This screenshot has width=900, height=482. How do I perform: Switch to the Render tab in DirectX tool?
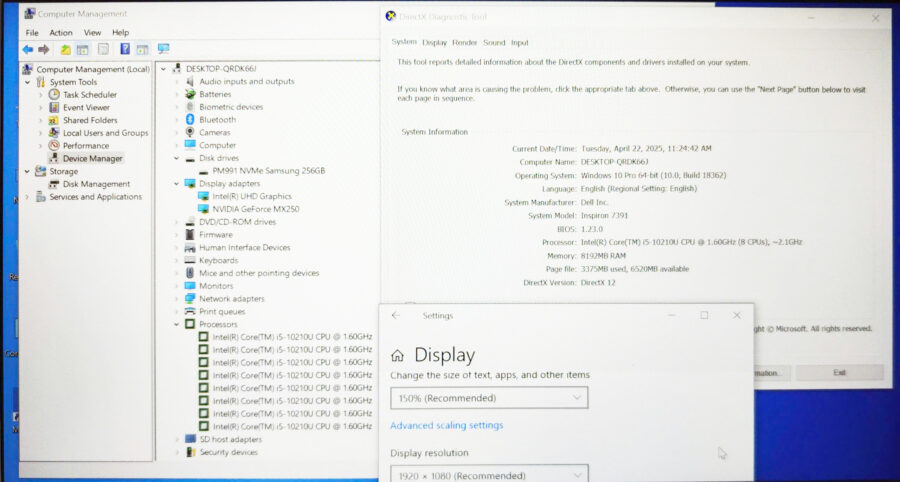(x=465, y=42)
